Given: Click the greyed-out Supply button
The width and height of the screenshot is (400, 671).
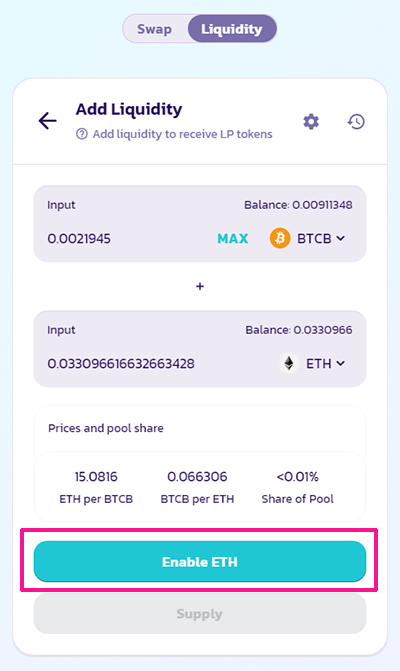Looking at the screenshot, I should 200,614.
